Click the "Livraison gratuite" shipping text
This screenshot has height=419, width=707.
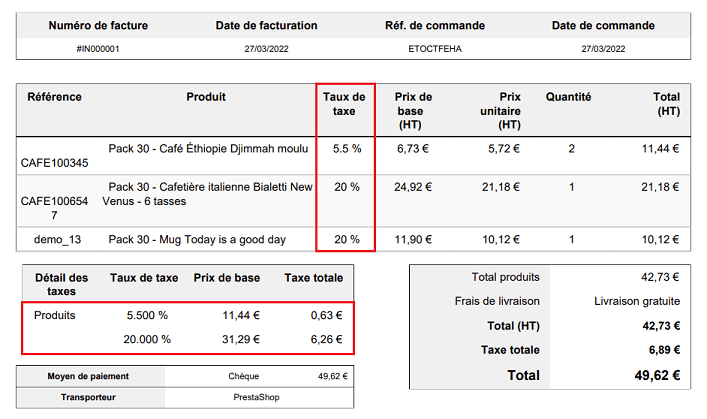(636, 301)
